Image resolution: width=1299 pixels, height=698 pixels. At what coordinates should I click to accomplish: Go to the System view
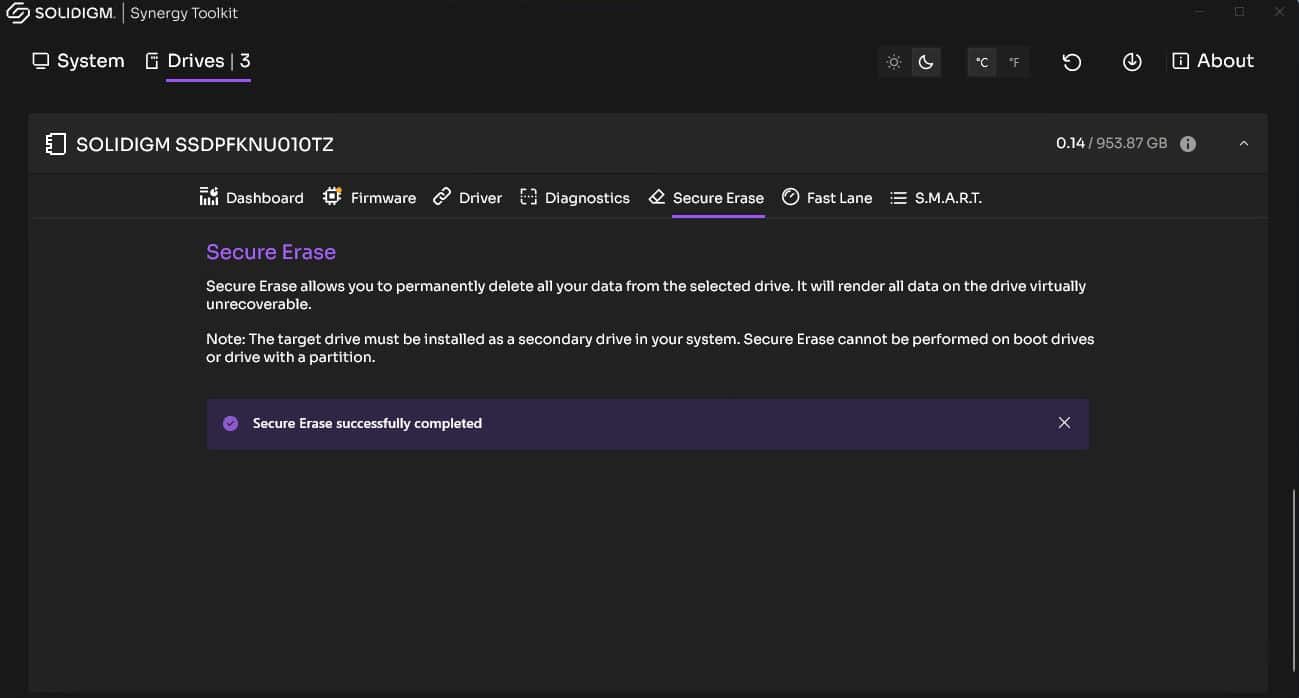click(x=78, y=61)
